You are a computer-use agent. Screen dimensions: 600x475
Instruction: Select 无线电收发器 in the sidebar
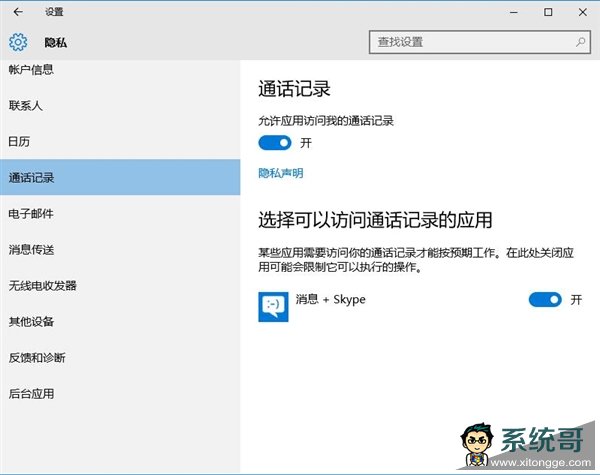(120, 286)
